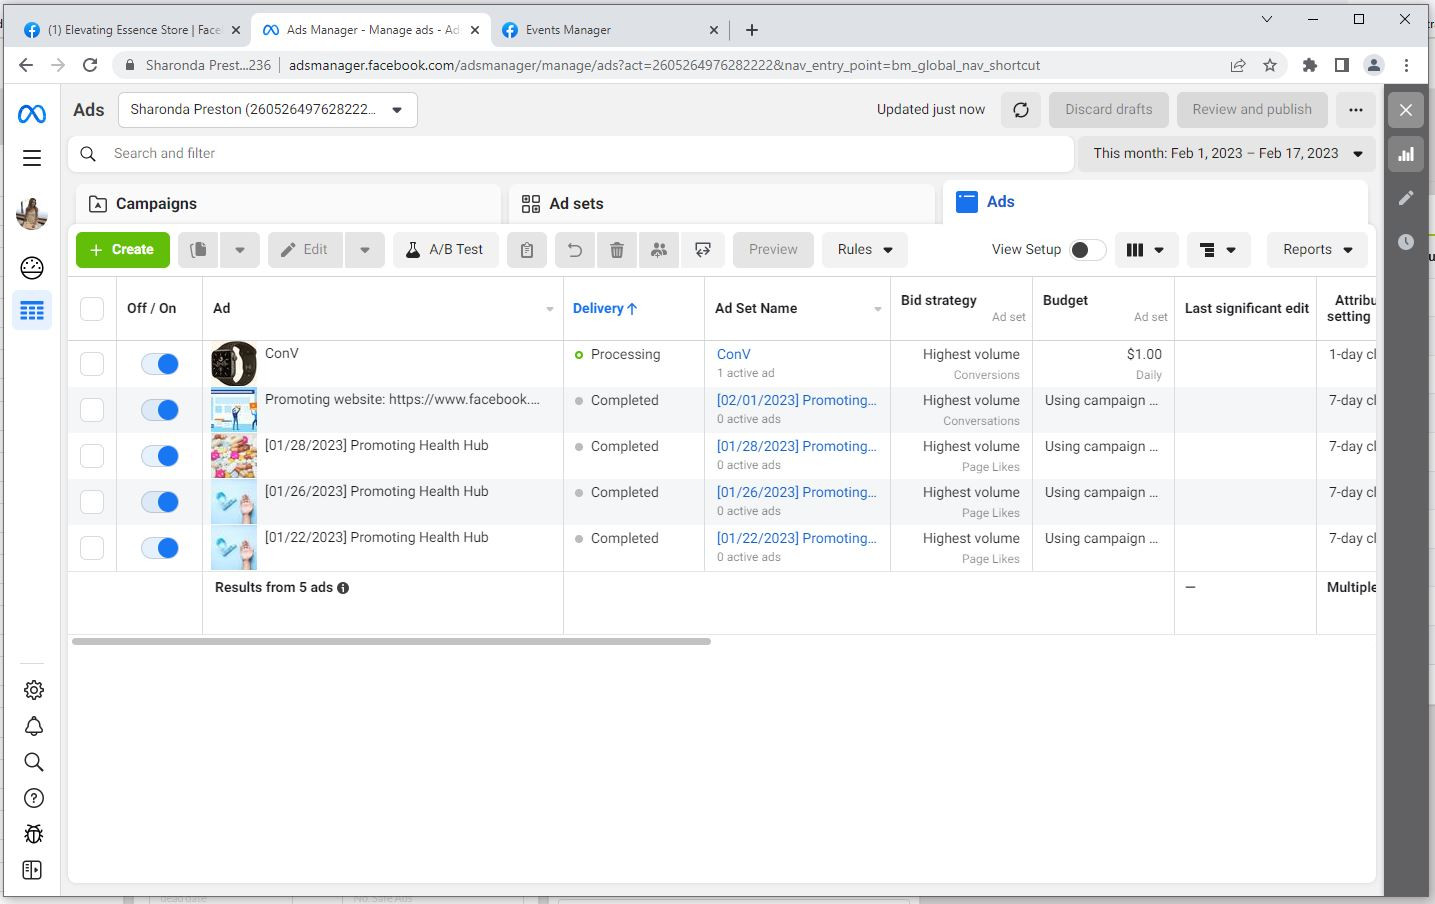This screenshot has height=904, width=1435.
Task: Bookmark page with the star icon
Action: click(x=1270, y=65)
